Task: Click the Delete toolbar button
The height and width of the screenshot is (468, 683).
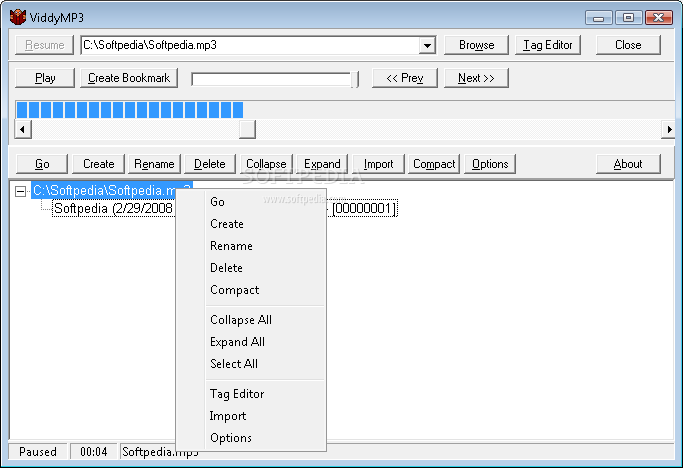Action: click(x=210, y=164)
